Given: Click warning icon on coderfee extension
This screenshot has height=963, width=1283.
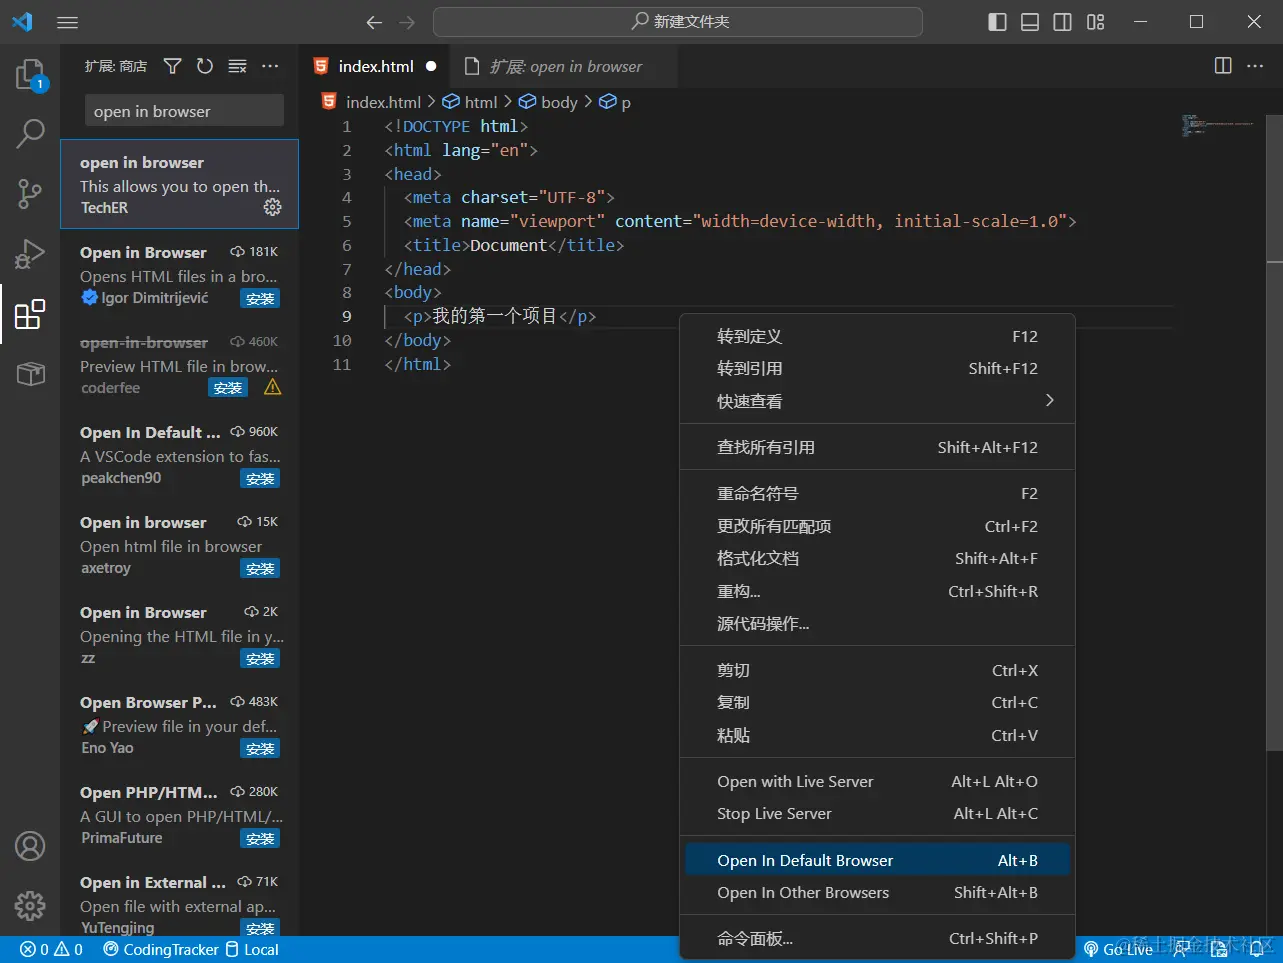Looking at the screenshot, I should click(x=272, y=387).
